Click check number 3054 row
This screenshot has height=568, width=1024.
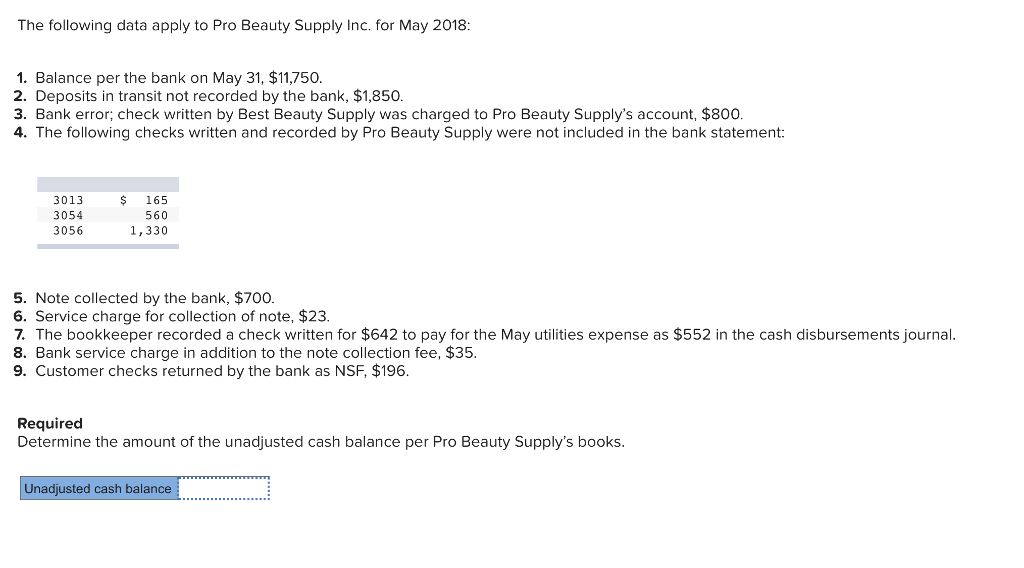point(108,215)
